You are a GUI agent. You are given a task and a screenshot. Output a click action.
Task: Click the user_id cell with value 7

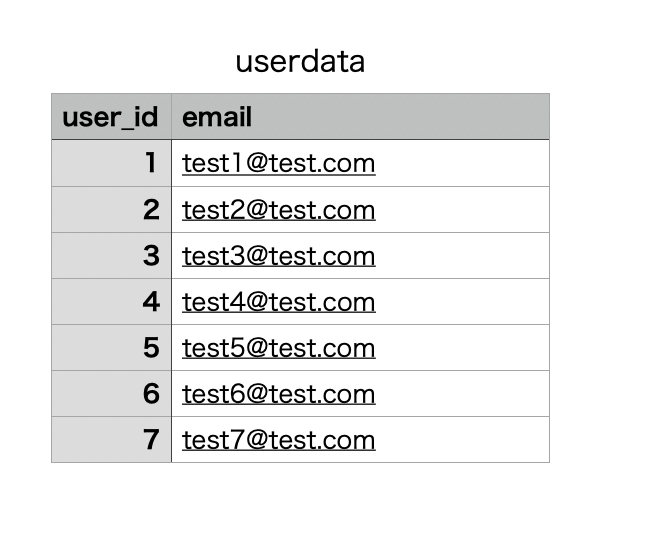(111, 440)
